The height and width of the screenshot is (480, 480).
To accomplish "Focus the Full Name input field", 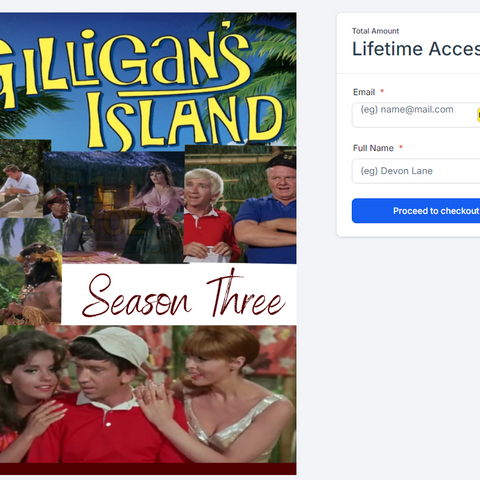I will point(416,171).
